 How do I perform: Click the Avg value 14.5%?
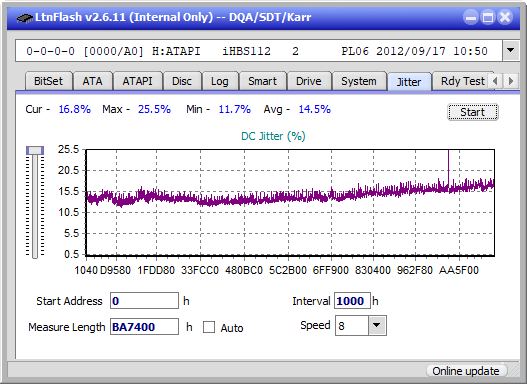click(315, 109)
